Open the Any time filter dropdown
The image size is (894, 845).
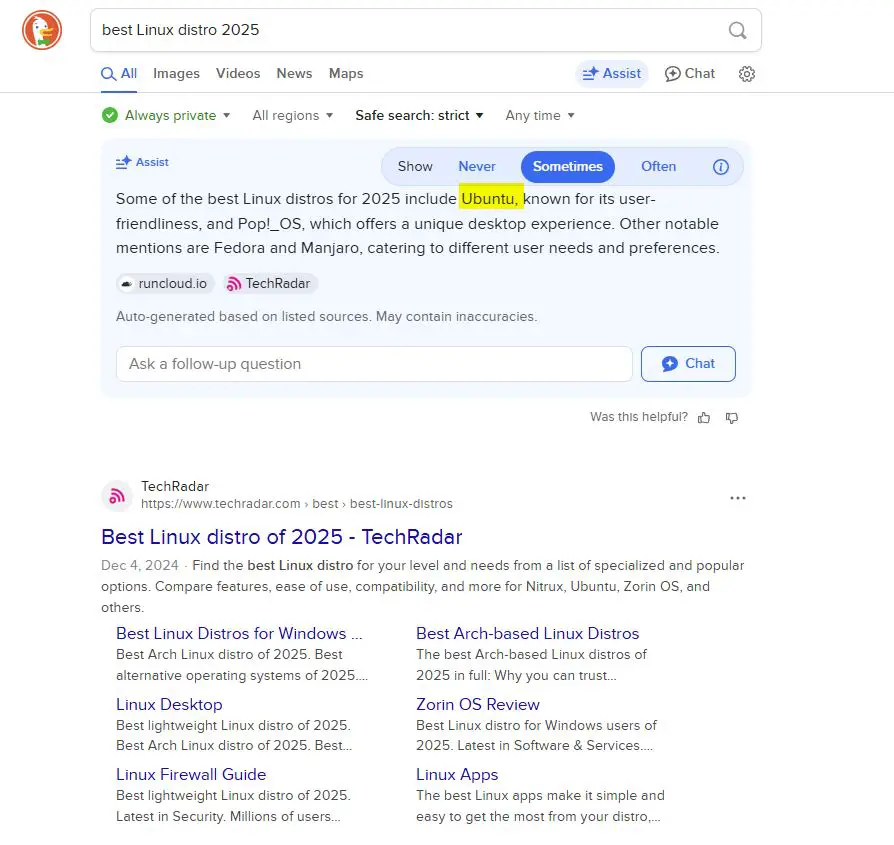540,115
